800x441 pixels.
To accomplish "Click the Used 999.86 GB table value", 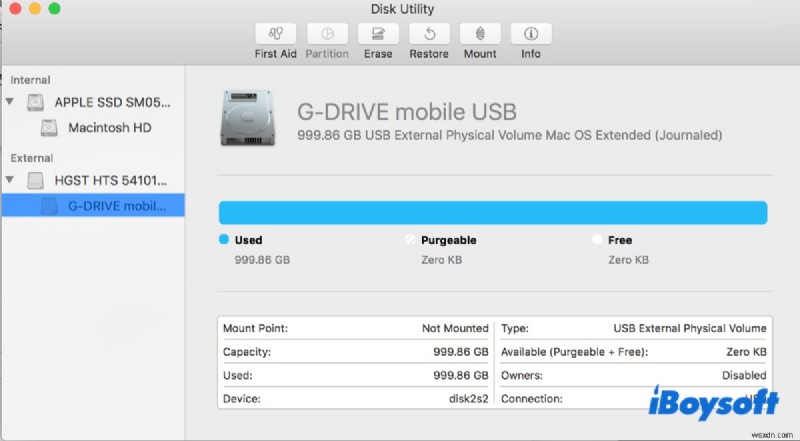I will (x=461, y=375).
